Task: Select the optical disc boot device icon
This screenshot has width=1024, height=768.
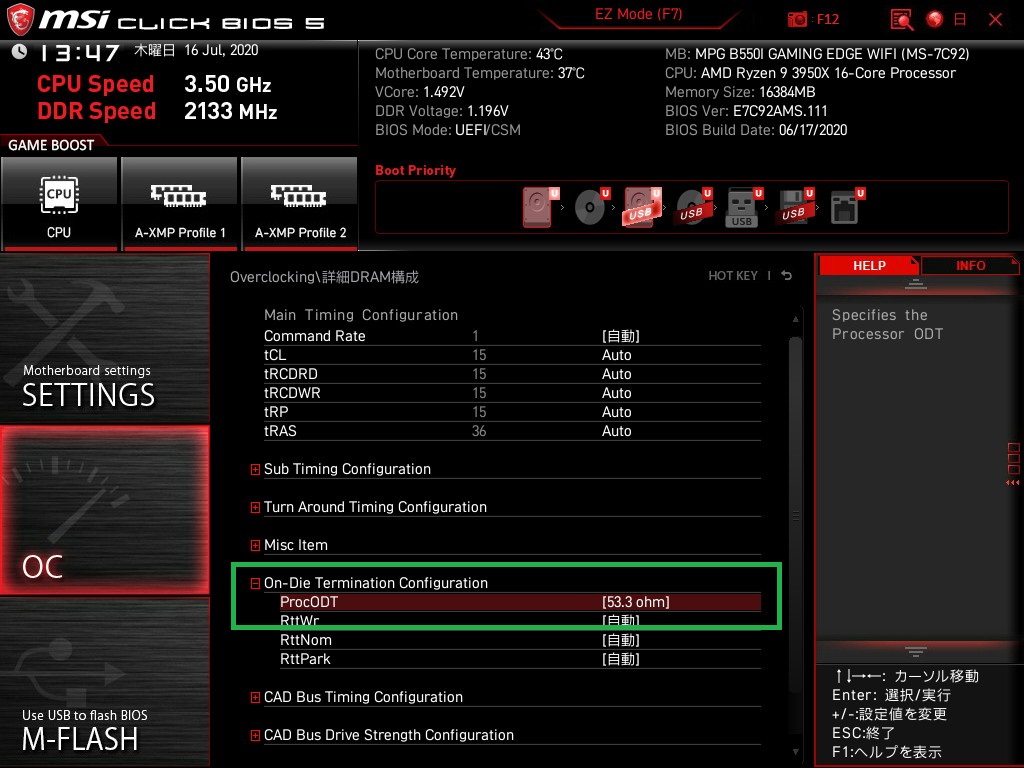Action: tap(591, 207)
